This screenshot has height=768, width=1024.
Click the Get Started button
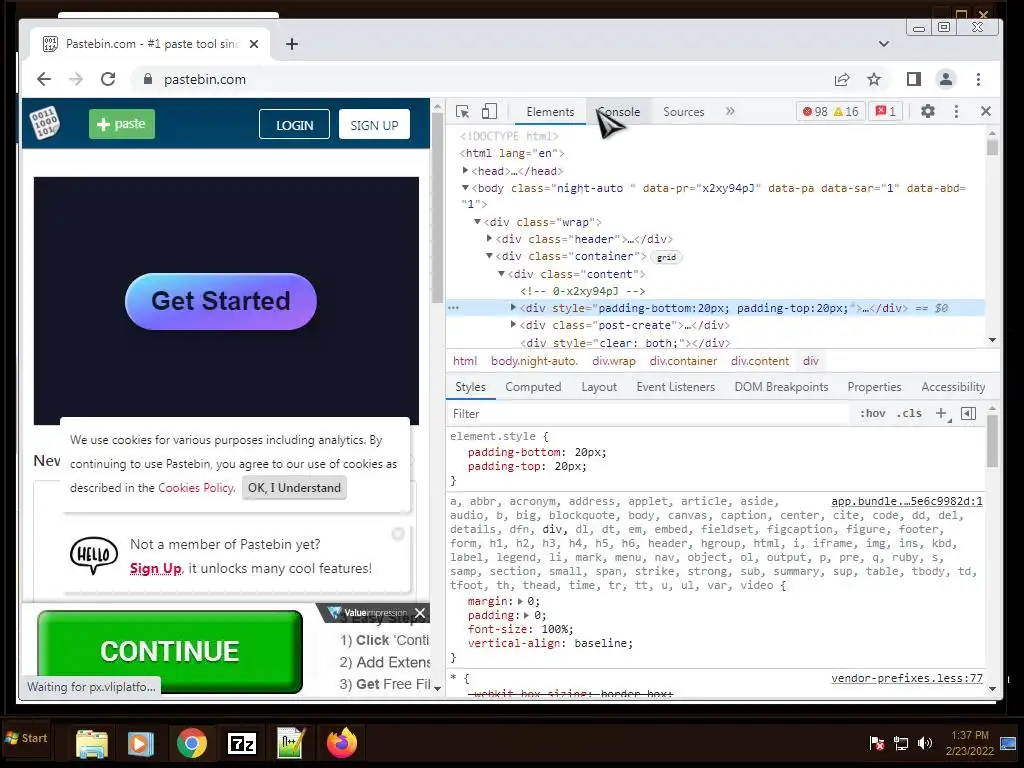(x=221, y=301)
